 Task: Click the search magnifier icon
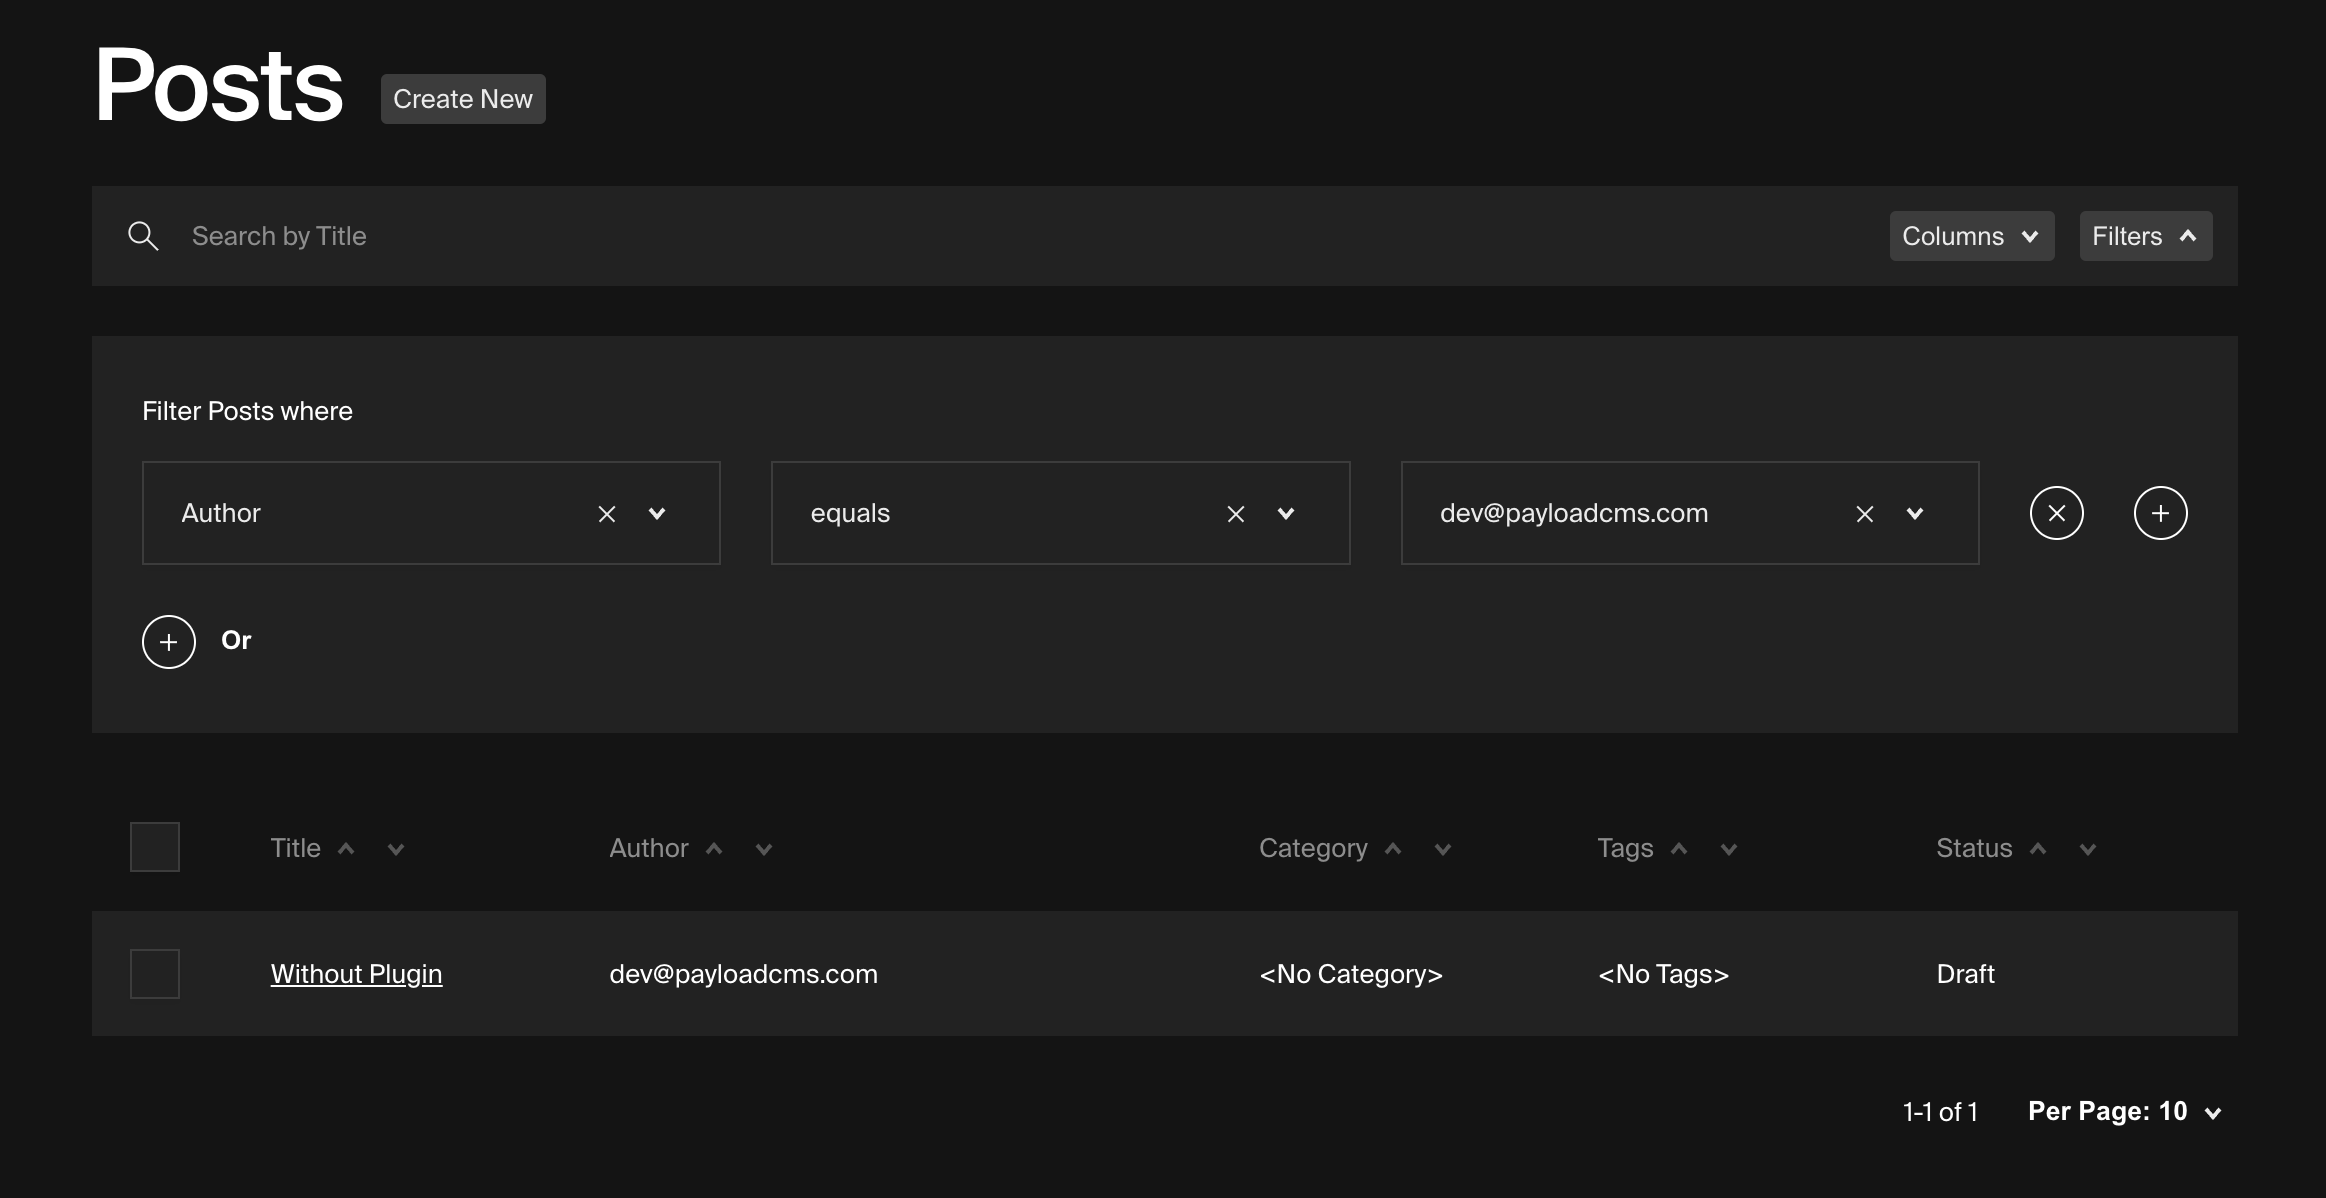click(143, 236)
